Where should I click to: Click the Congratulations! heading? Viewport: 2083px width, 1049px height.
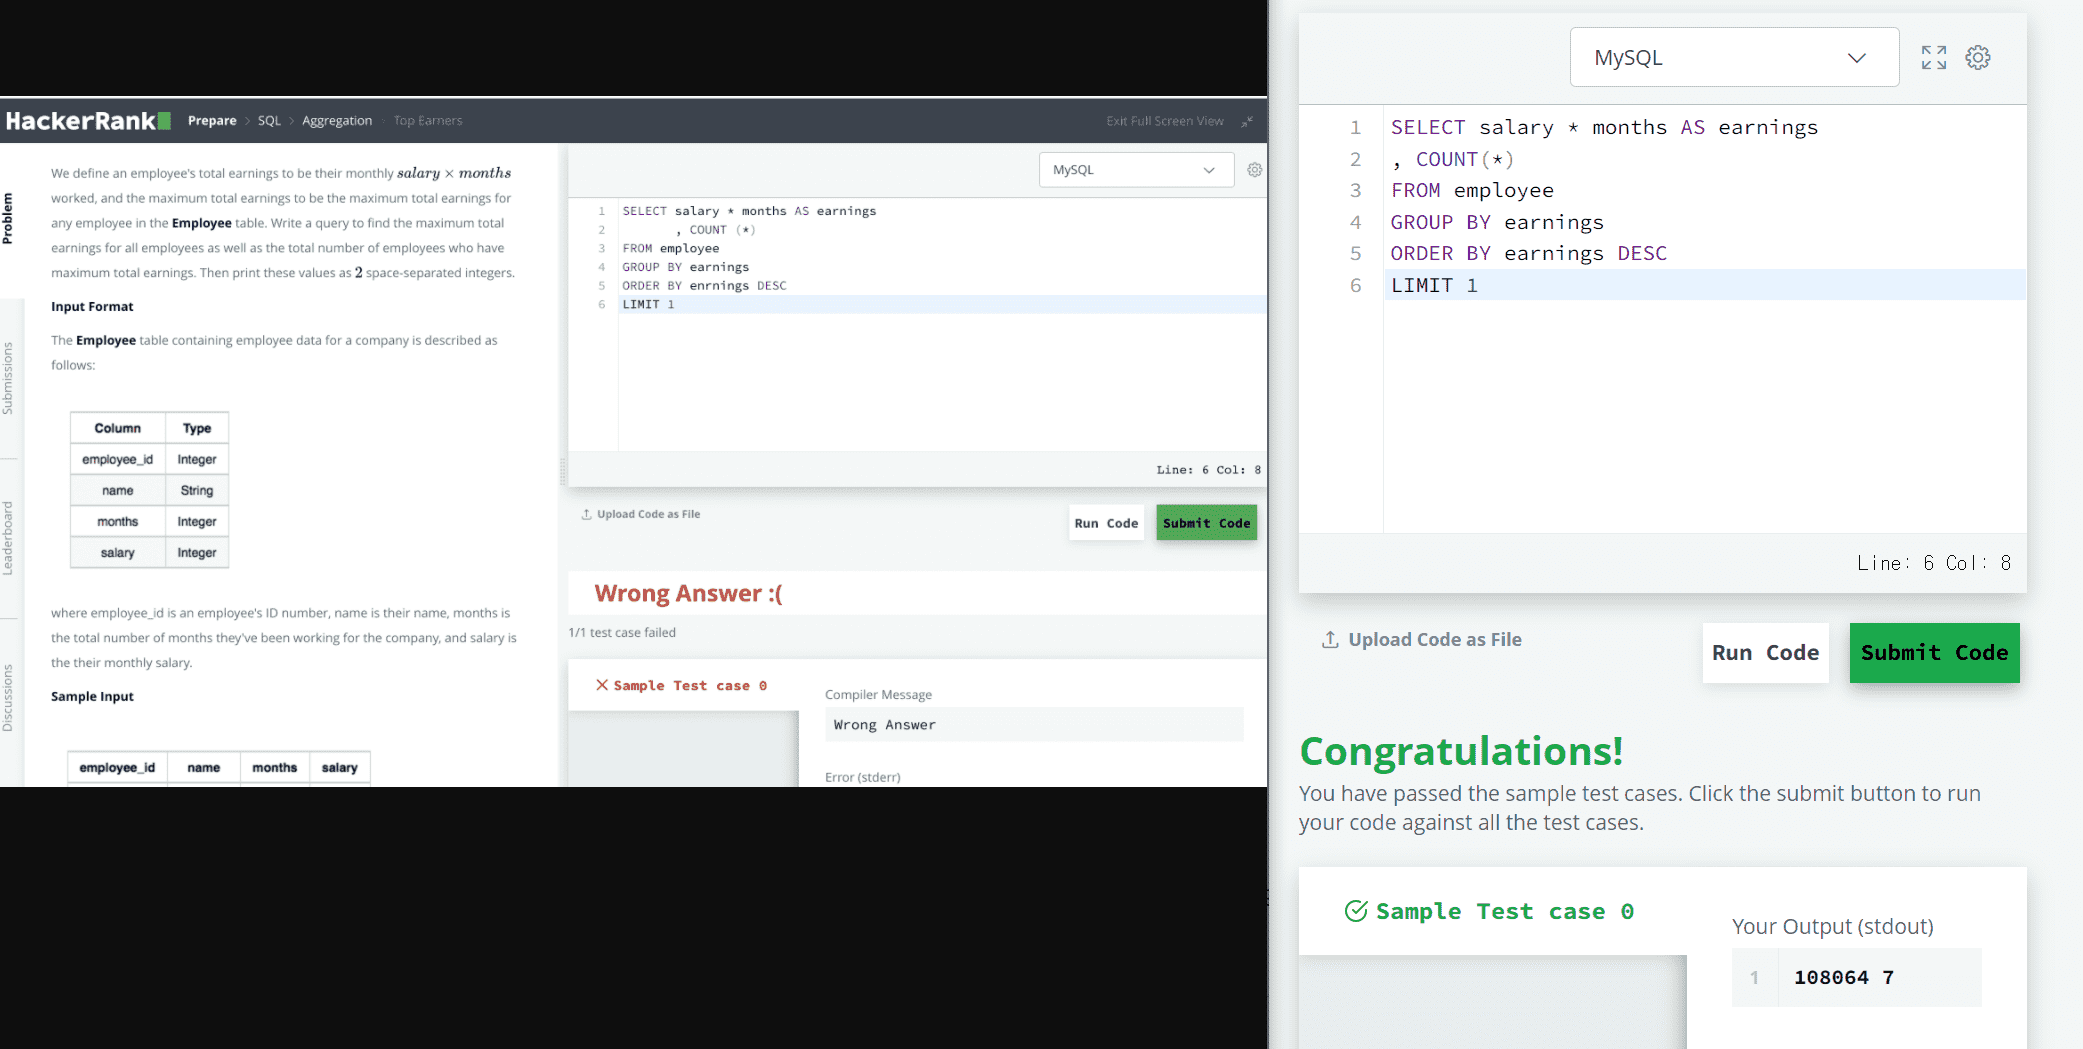[x=1460, y=751]
